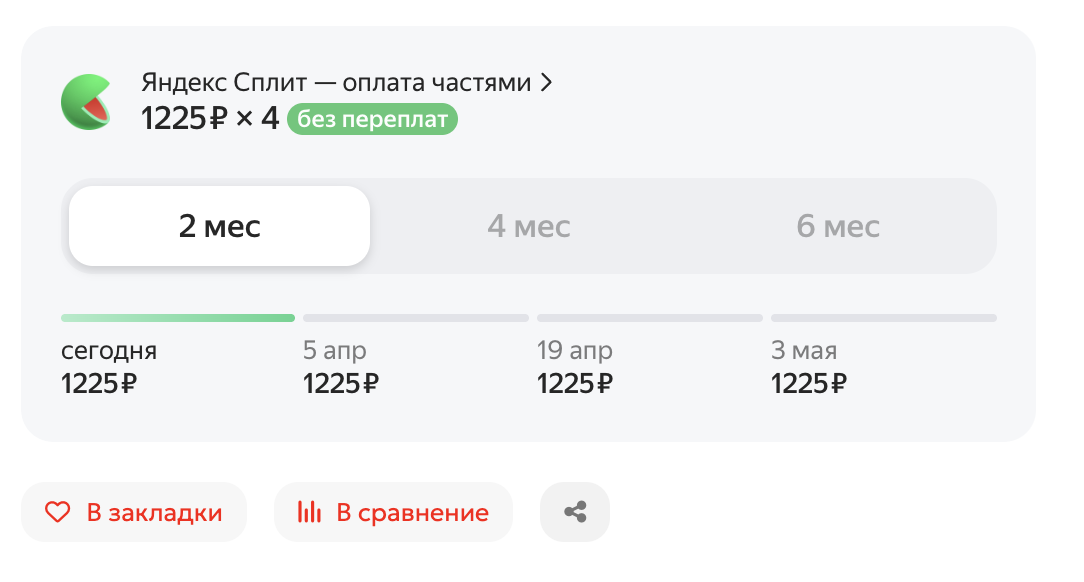Click the 1225₽ × 4 price heading
Screen dimensions: 1084x582
(x=210, y=120)
